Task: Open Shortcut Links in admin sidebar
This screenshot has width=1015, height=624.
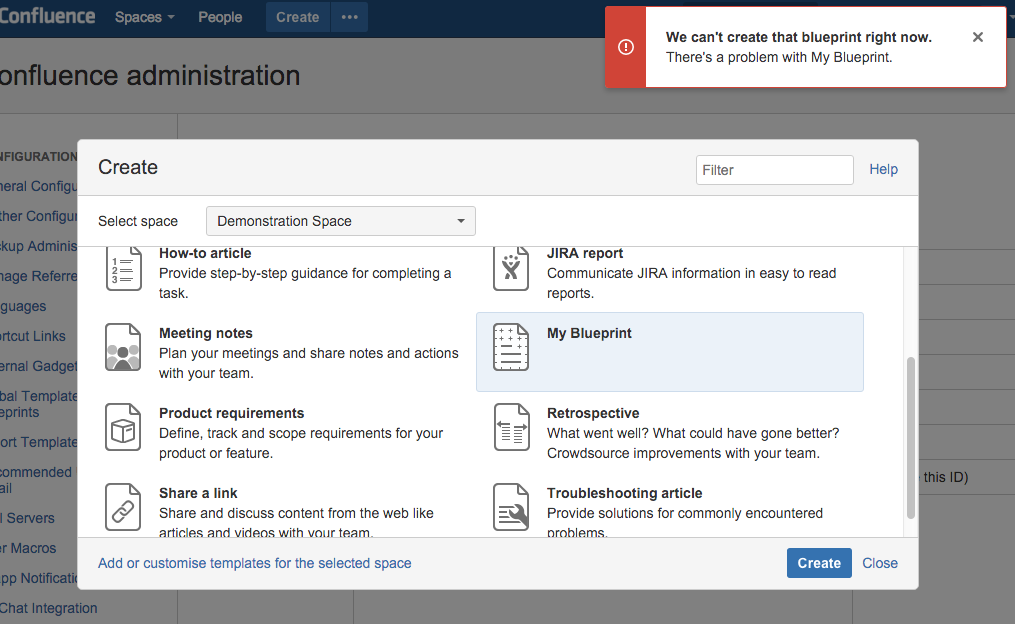Action: point(33,336)
